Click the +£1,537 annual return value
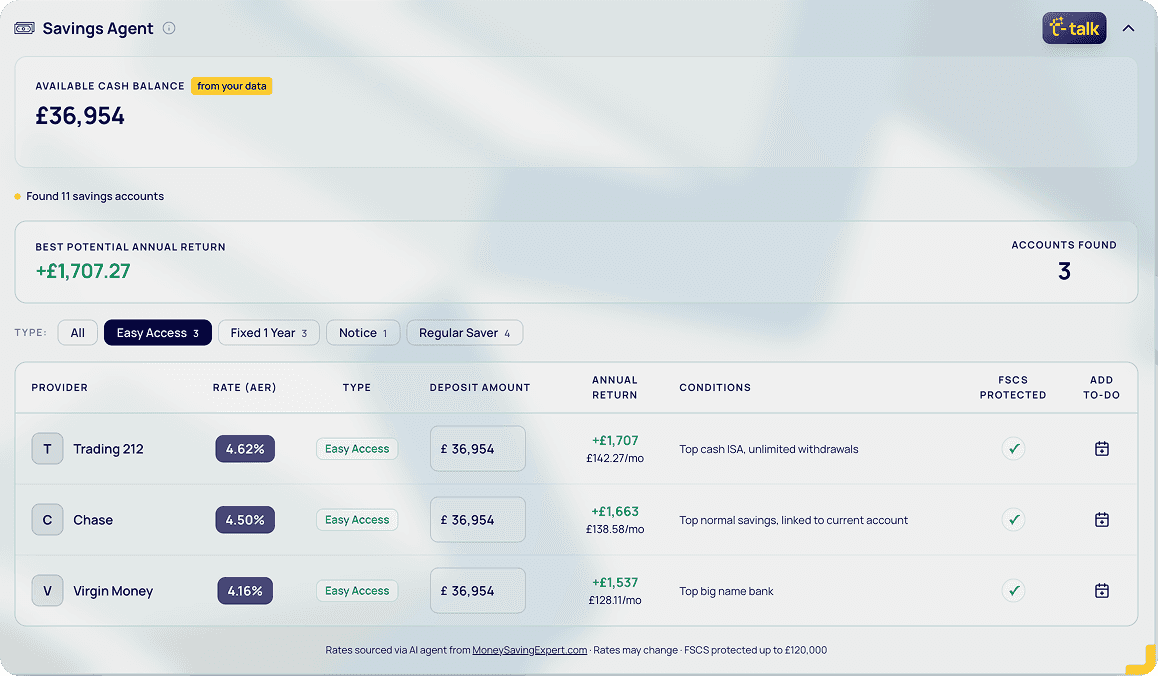Image resolution: width=1158 pixels, height=676 pixels. click(615, 582)
